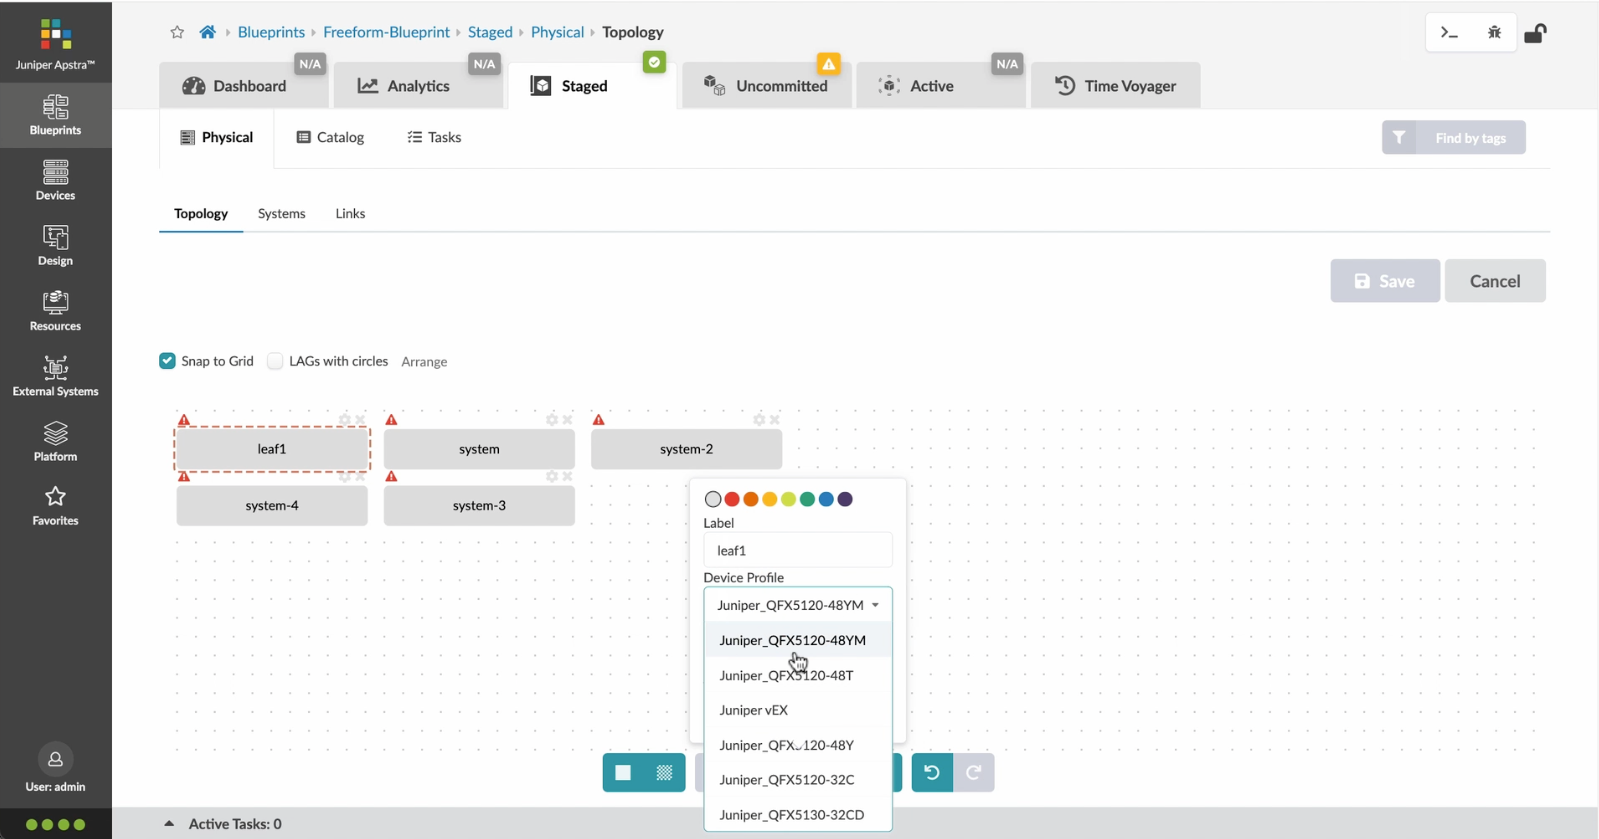This screenshot has height=839, width=1599.
Task: Open the Links view tab
Action: (x=350, y=213)
